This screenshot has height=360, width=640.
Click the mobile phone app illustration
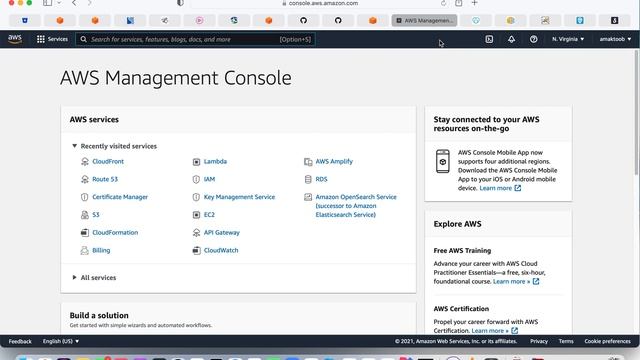coord(442,161)
